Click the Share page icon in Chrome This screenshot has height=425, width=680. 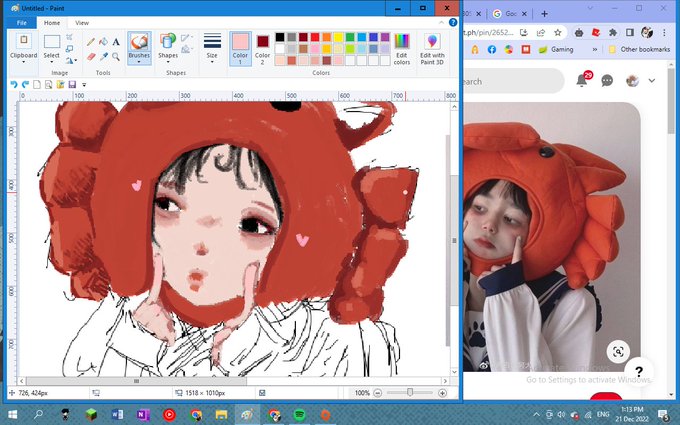pos(541,33)
